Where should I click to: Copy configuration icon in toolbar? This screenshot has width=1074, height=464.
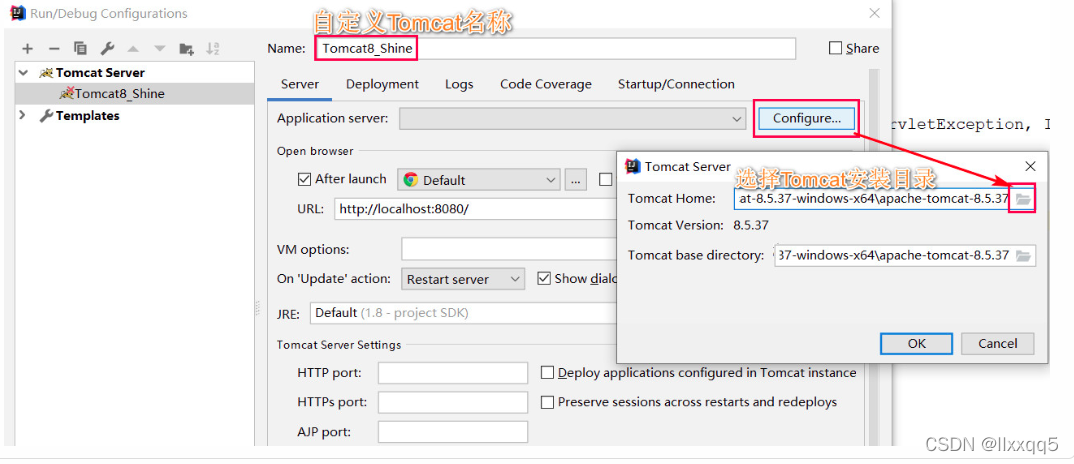pos(80,49)
